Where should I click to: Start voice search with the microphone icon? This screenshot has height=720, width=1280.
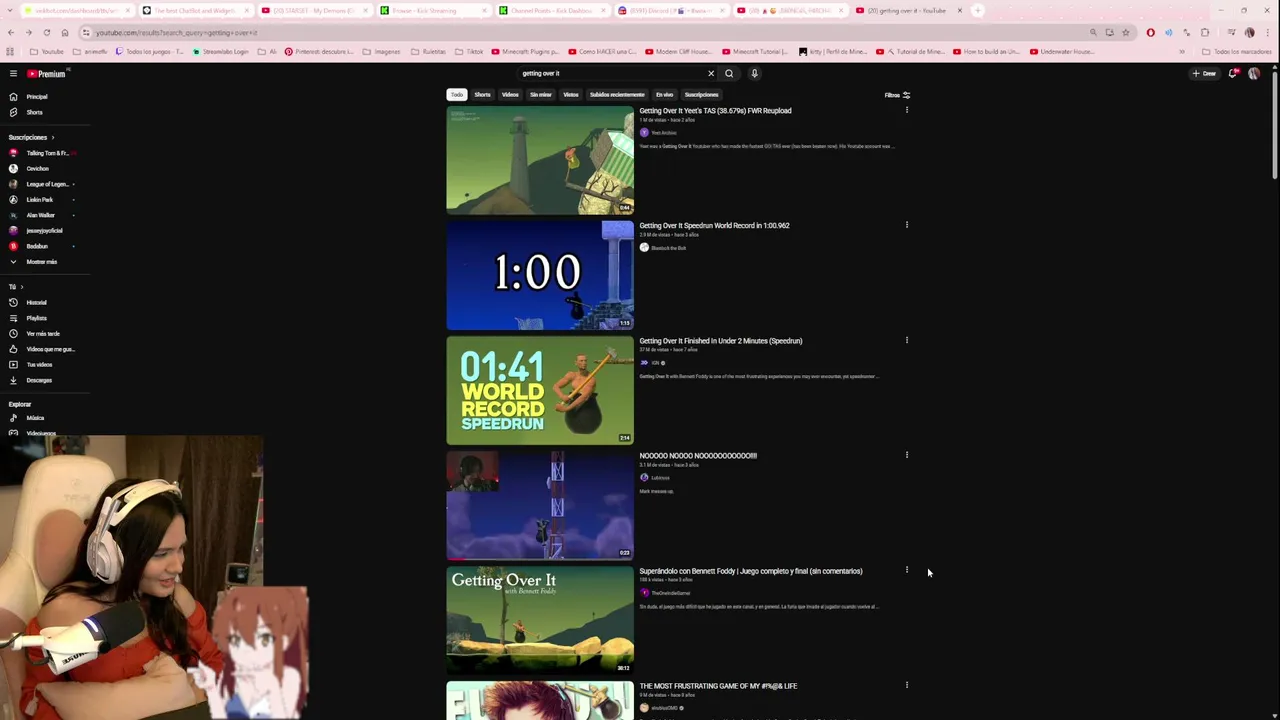pyautogui.click(x=754, y=73)
